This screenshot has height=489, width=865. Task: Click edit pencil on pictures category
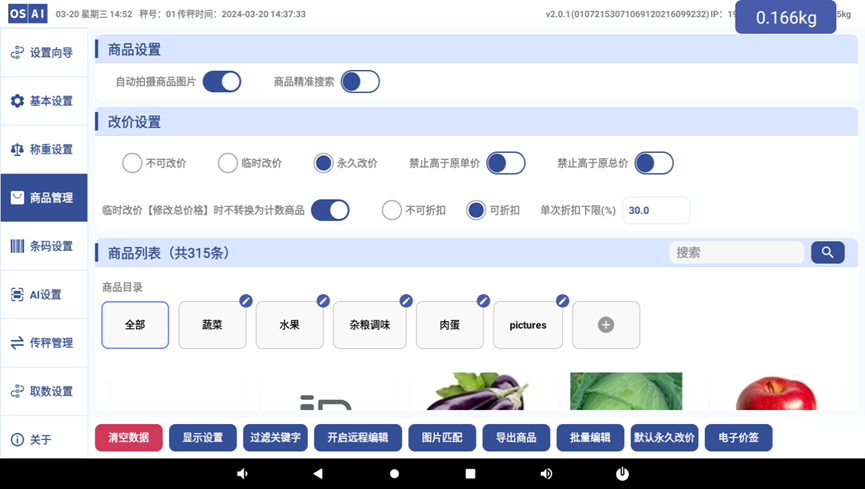(562, 300)
